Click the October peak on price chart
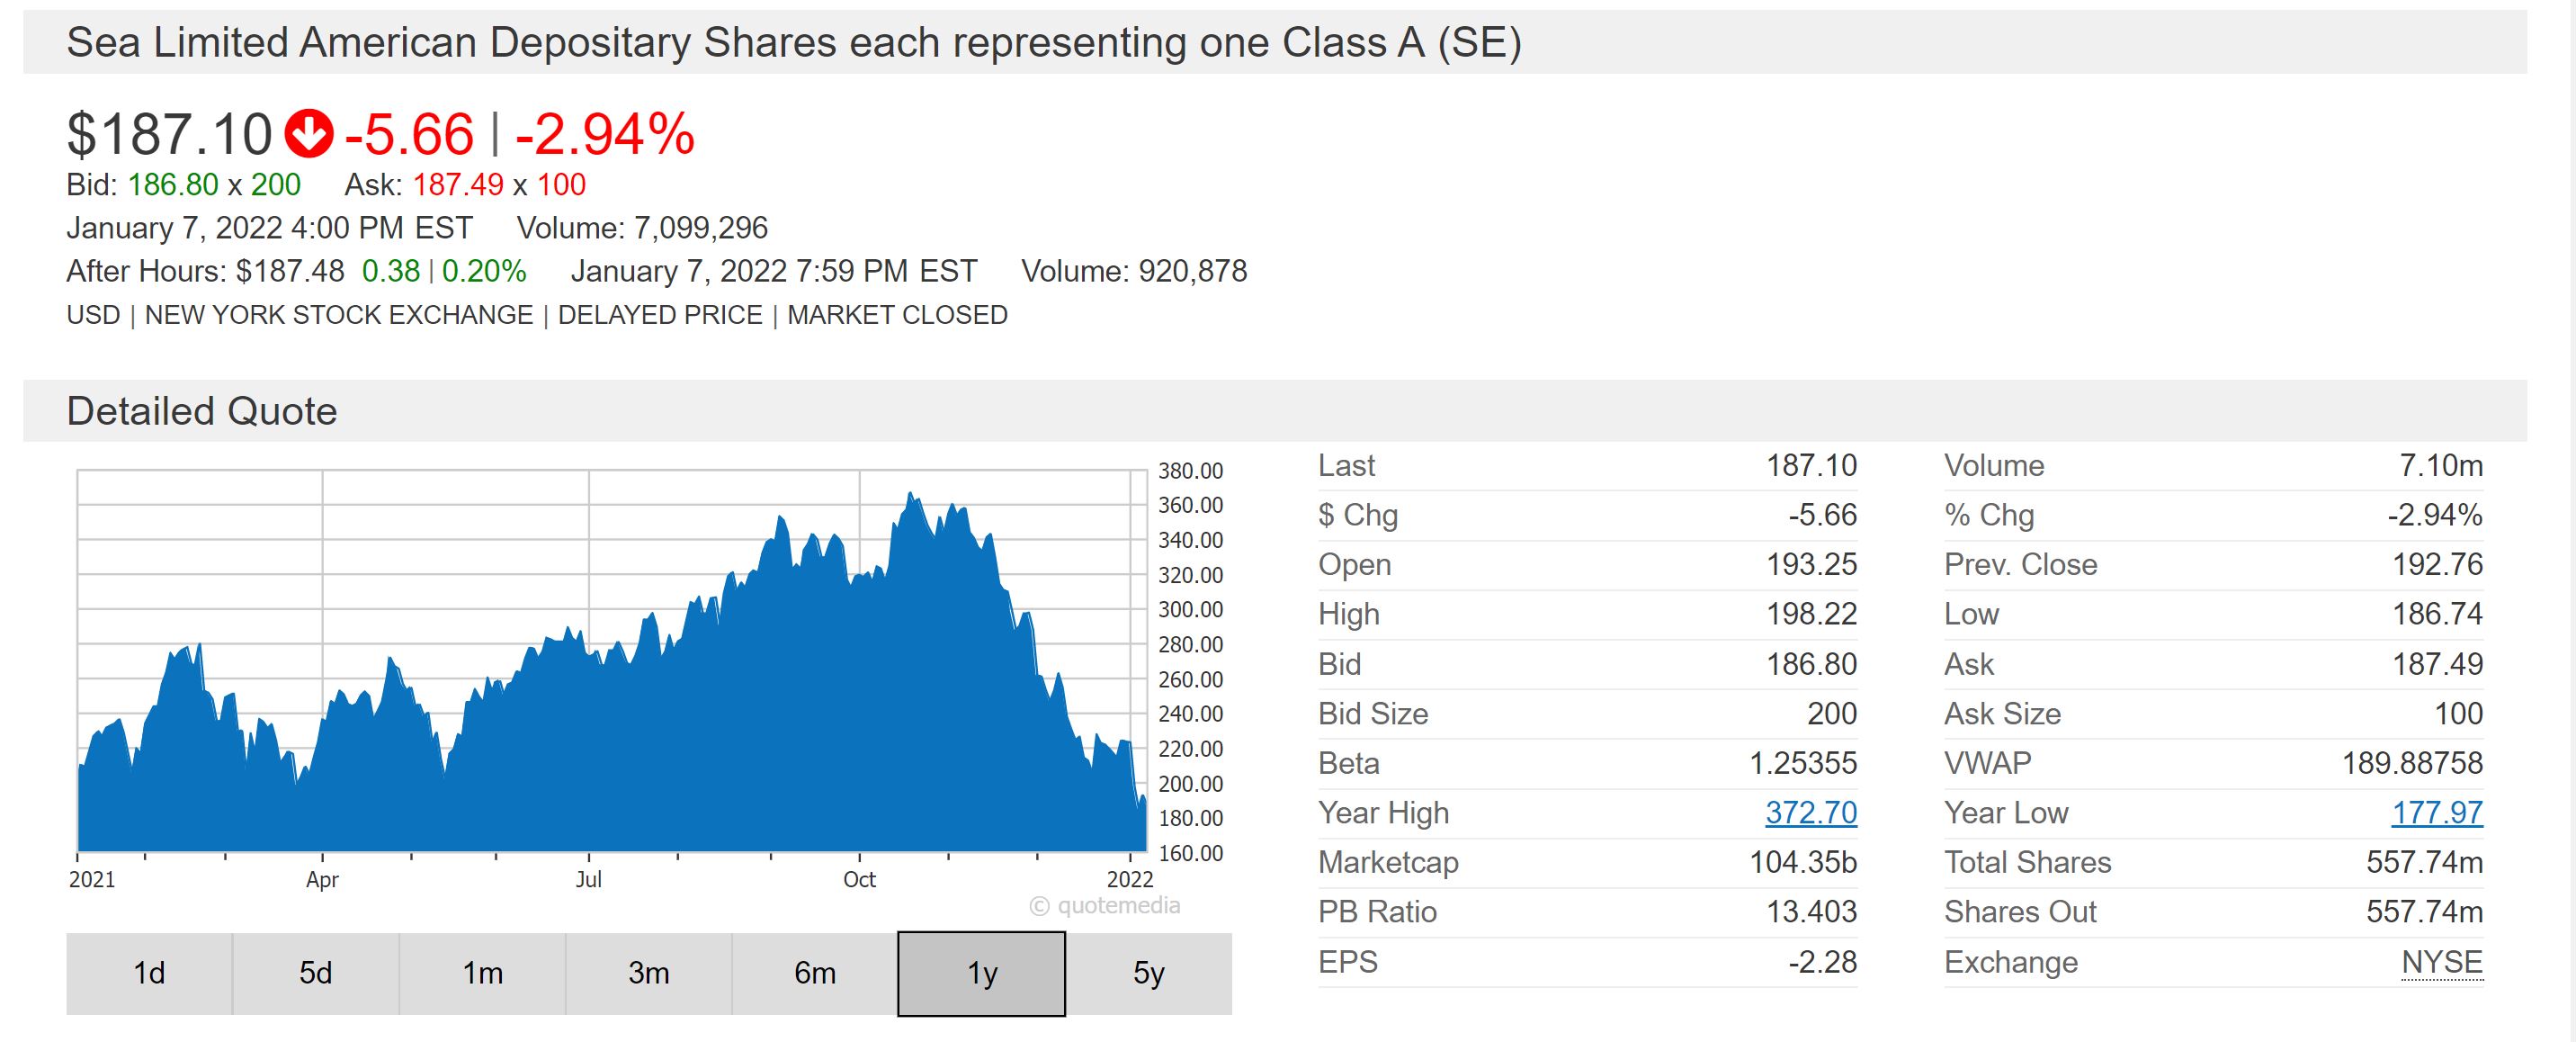 tap(910, 495)
